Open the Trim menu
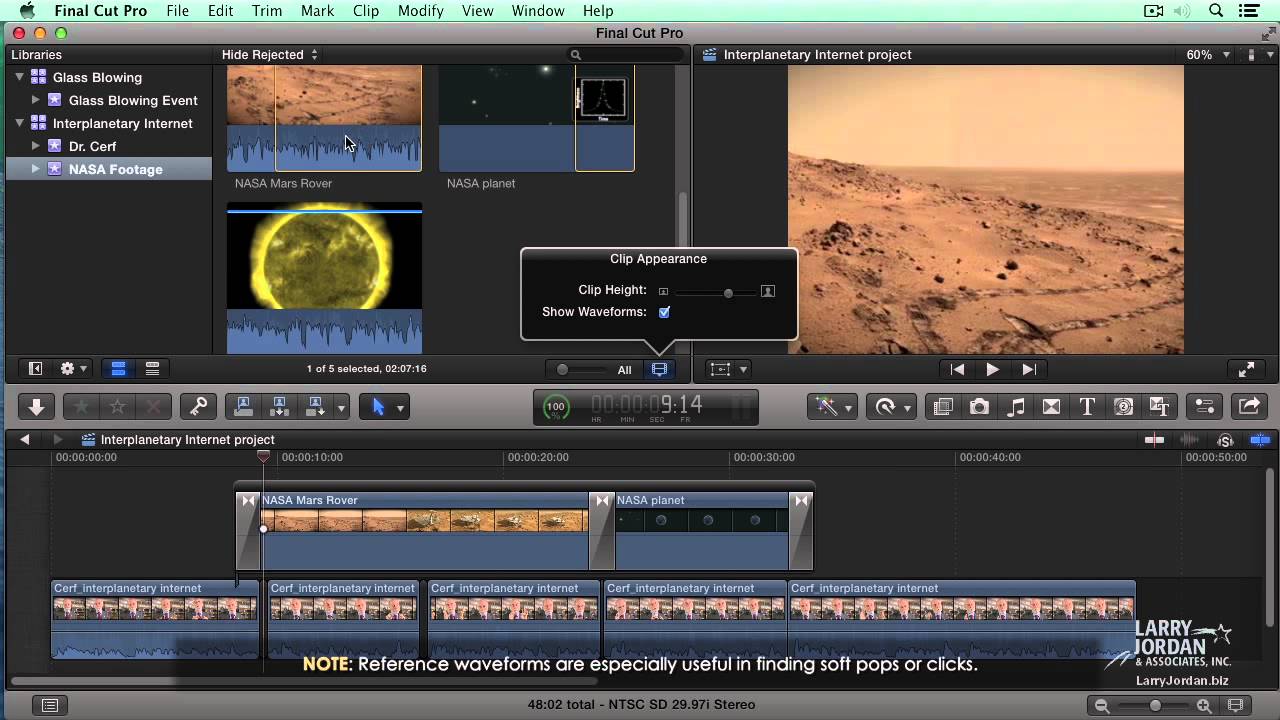This screenshot has width=1280, height=720. coord(267,11)
